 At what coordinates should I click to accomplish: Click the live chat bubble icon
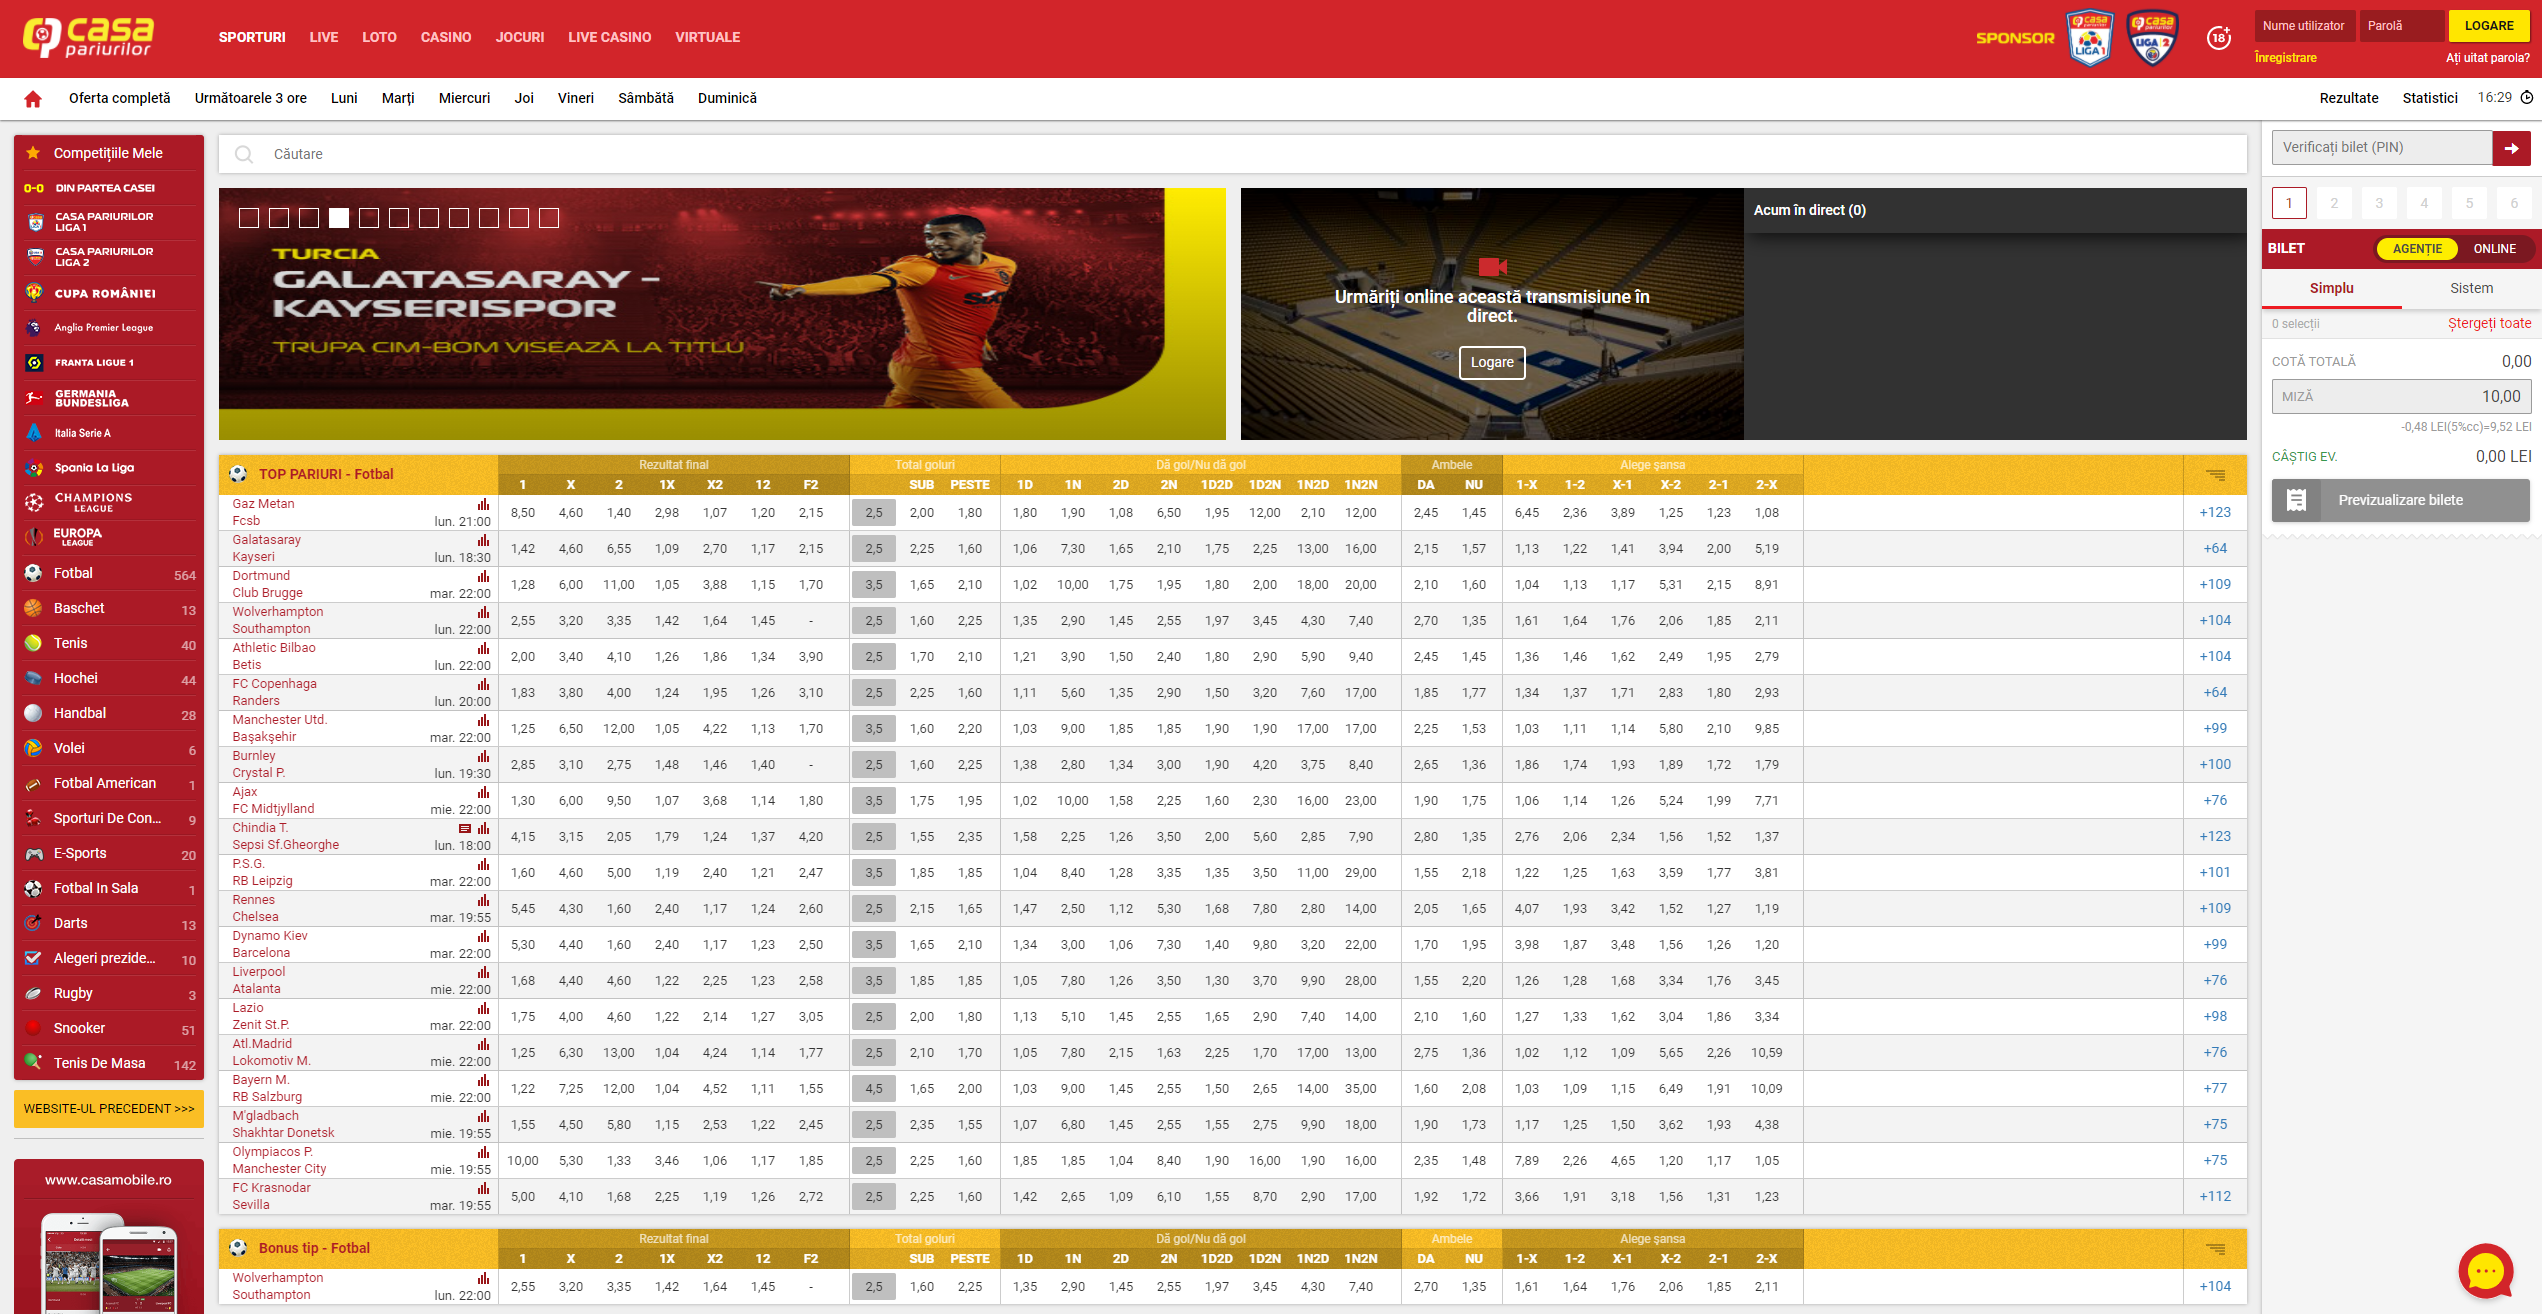click(2485, 1271)
